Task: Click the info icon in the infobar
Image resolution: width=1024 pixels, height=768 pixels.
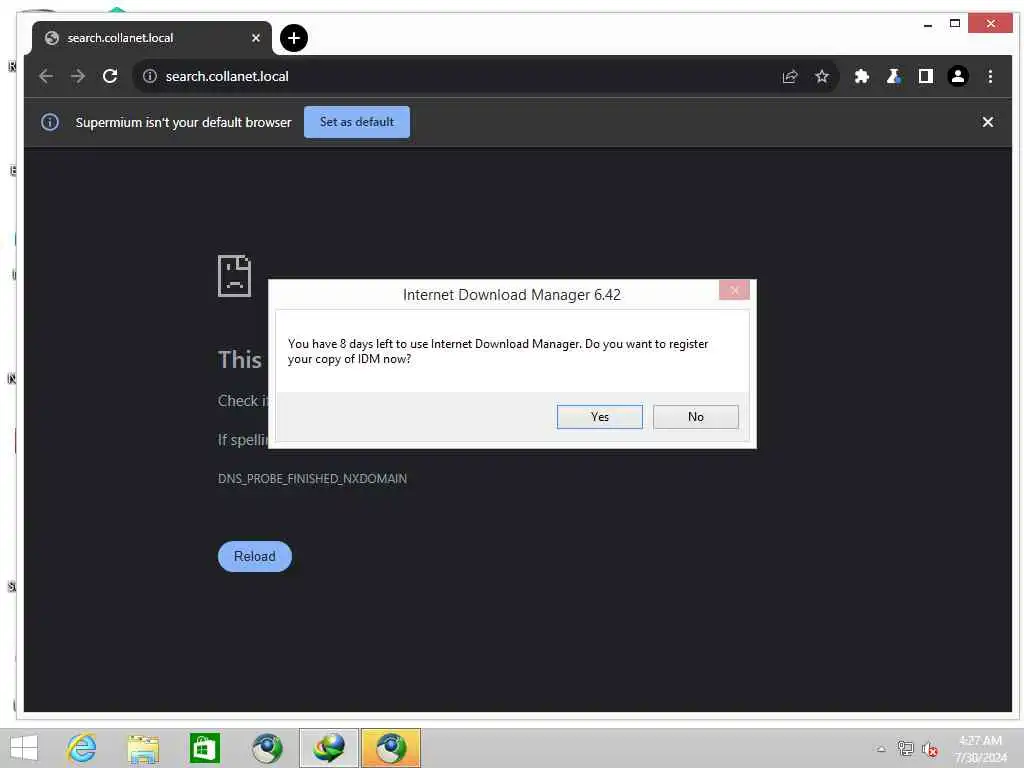Action: (x=50, y=122)
